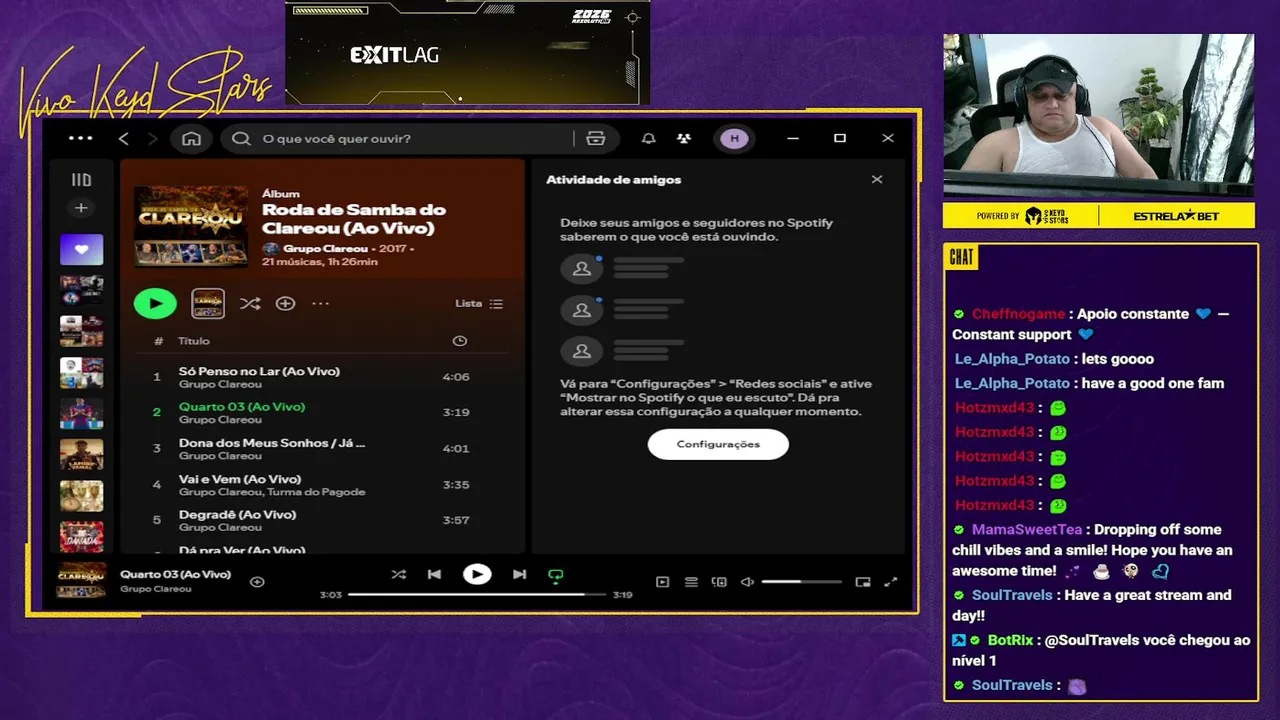Click the 'Configurações' button

pyautogui.click(x=718, y=444)
